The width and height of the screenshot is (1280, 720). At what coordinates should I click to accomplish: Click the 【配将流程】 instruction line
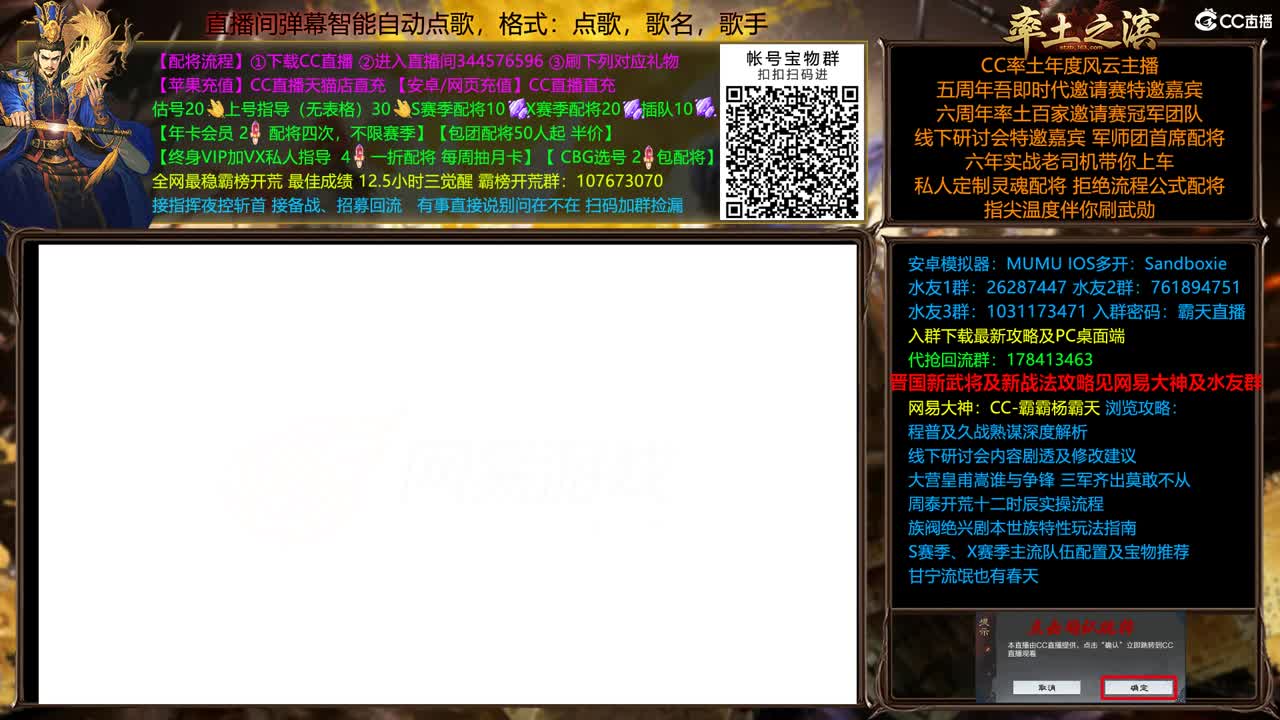[416, 61]
